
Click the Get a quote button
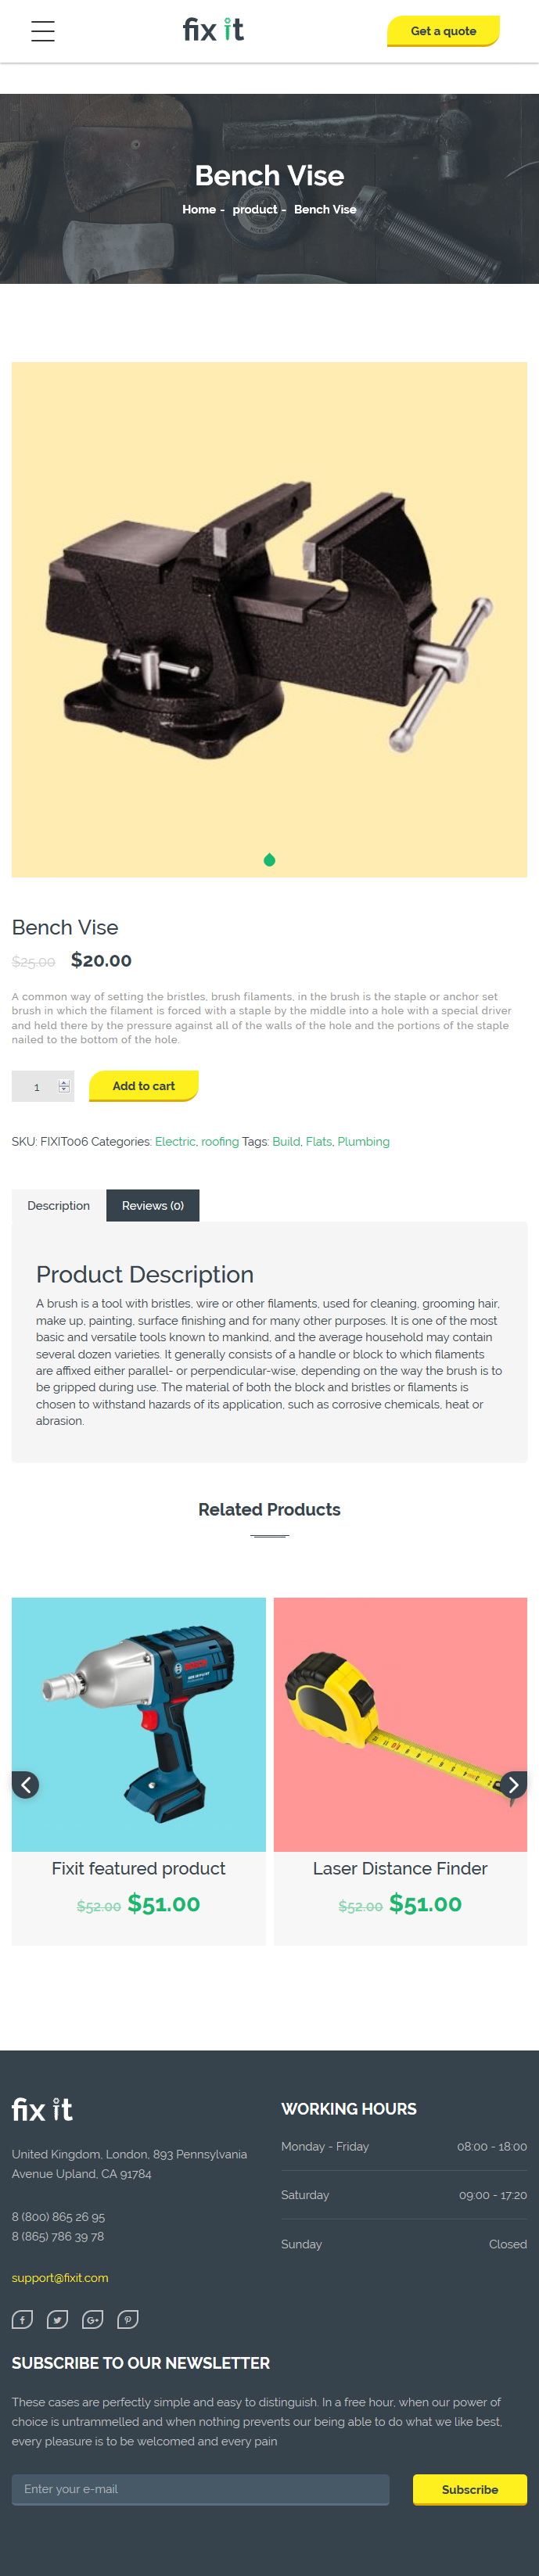443,31
